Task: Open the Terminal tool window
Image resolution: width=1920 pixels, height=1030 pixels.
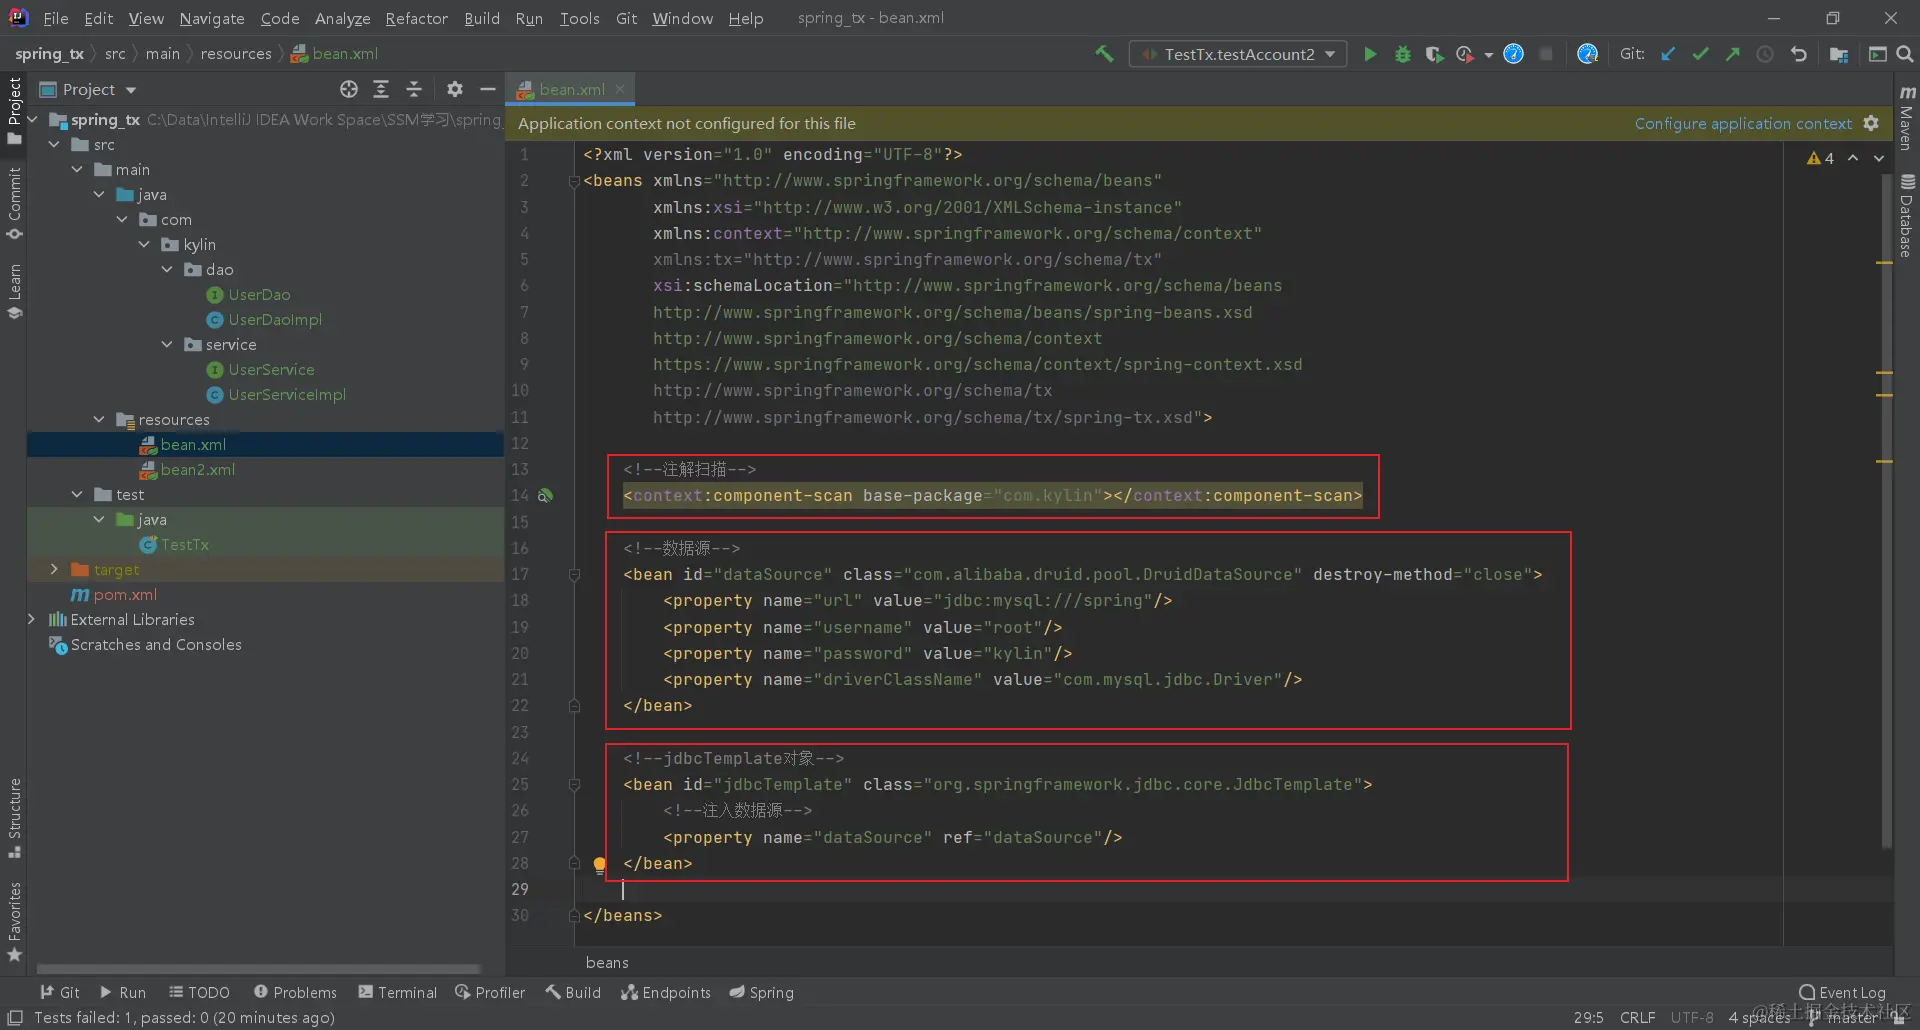Action: (x=398, y=992)
